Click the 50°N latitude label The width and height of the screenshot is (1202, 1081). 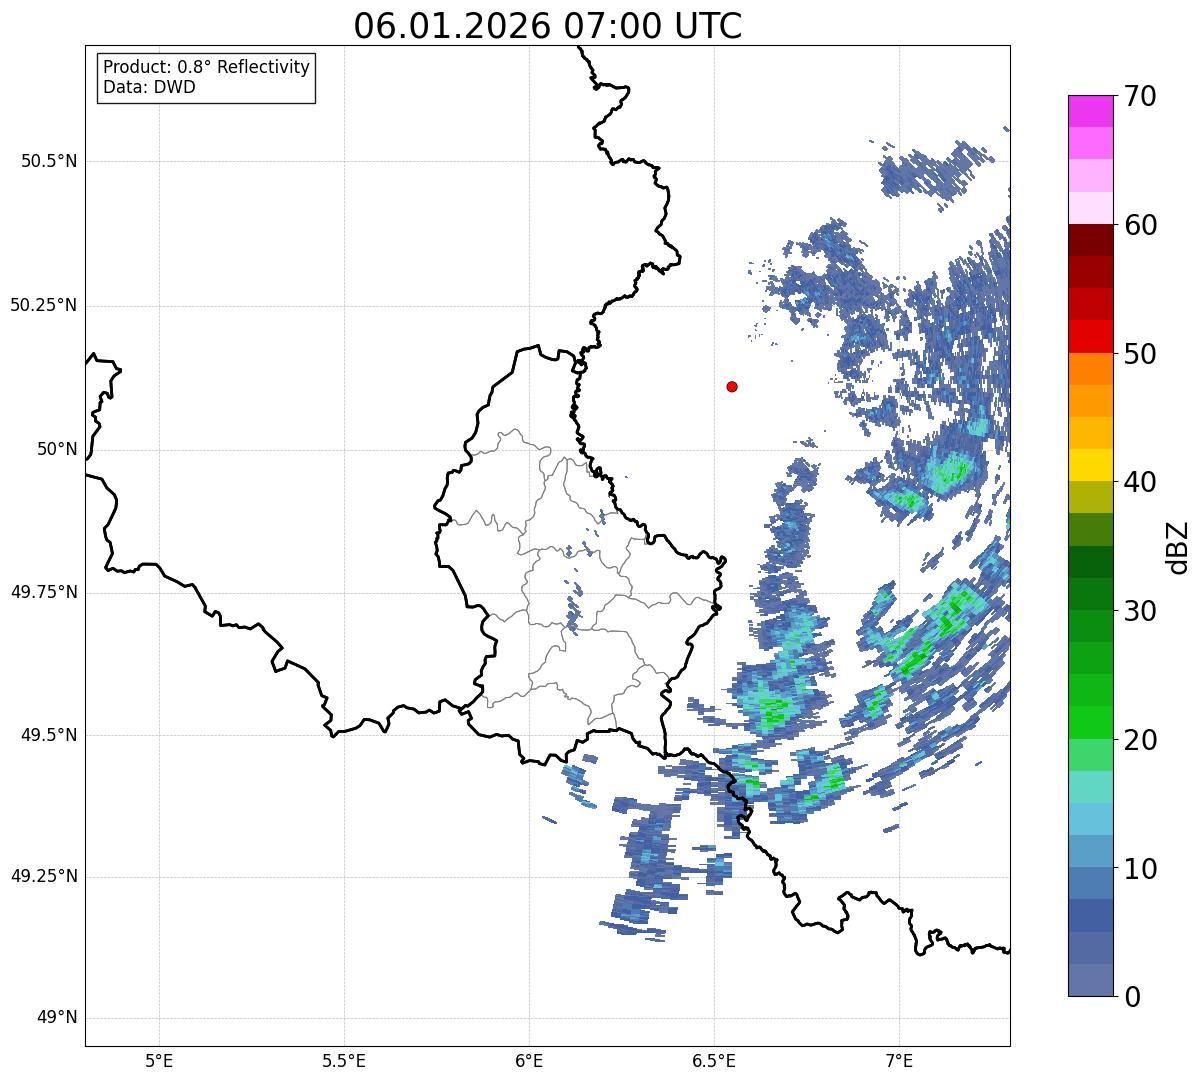(57, 449)
